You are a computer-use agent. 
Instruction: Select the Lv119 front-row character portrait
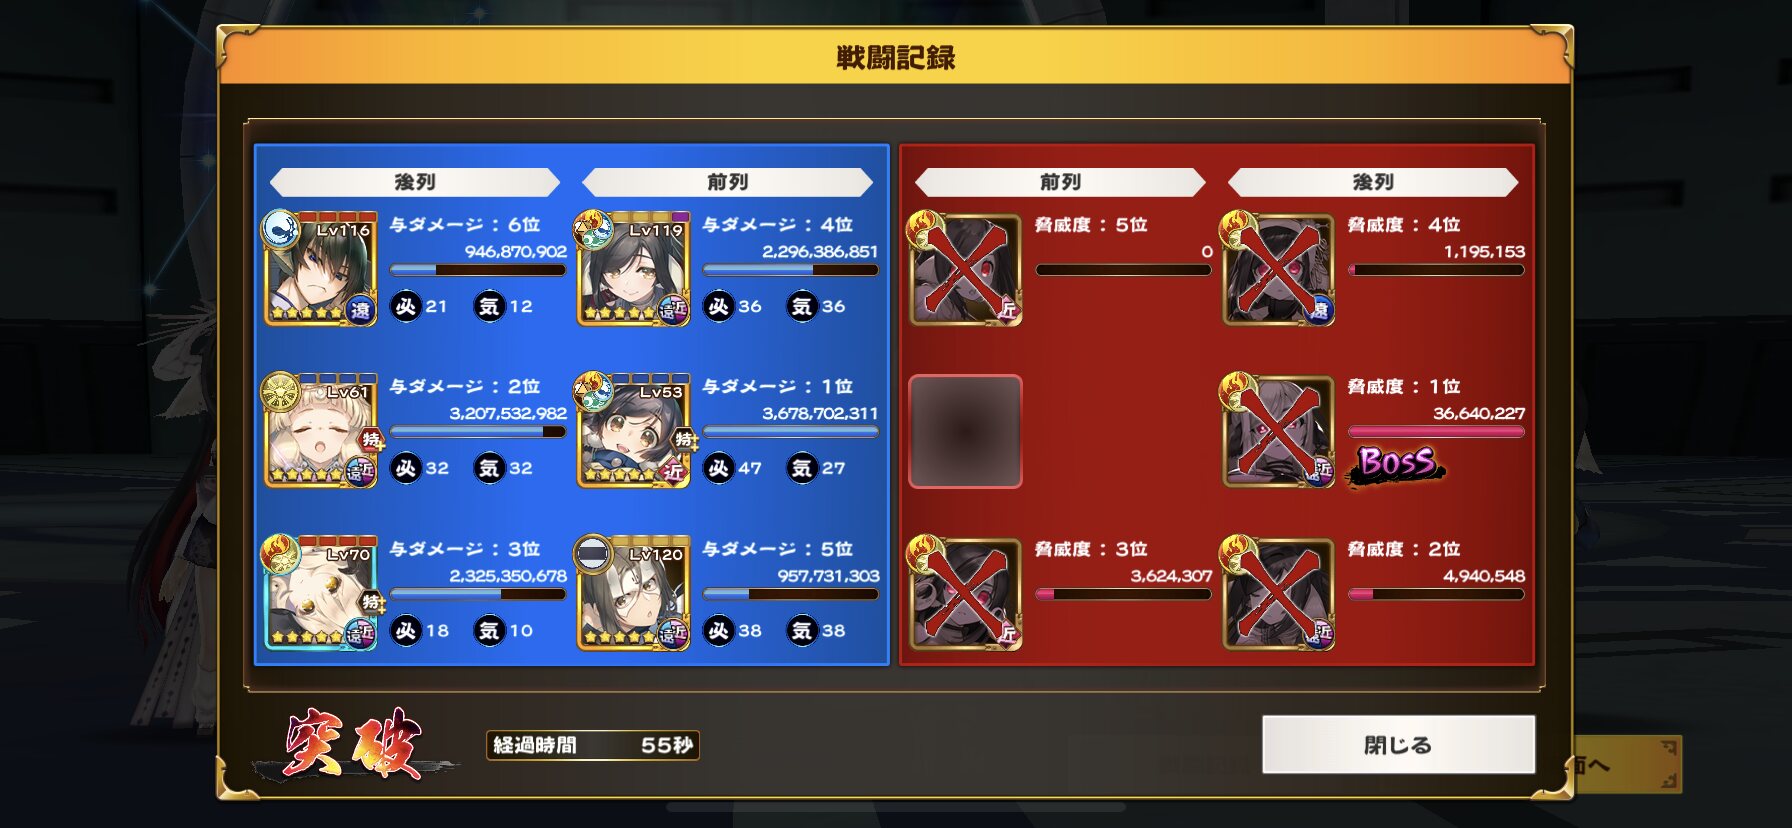pos(634,269)
